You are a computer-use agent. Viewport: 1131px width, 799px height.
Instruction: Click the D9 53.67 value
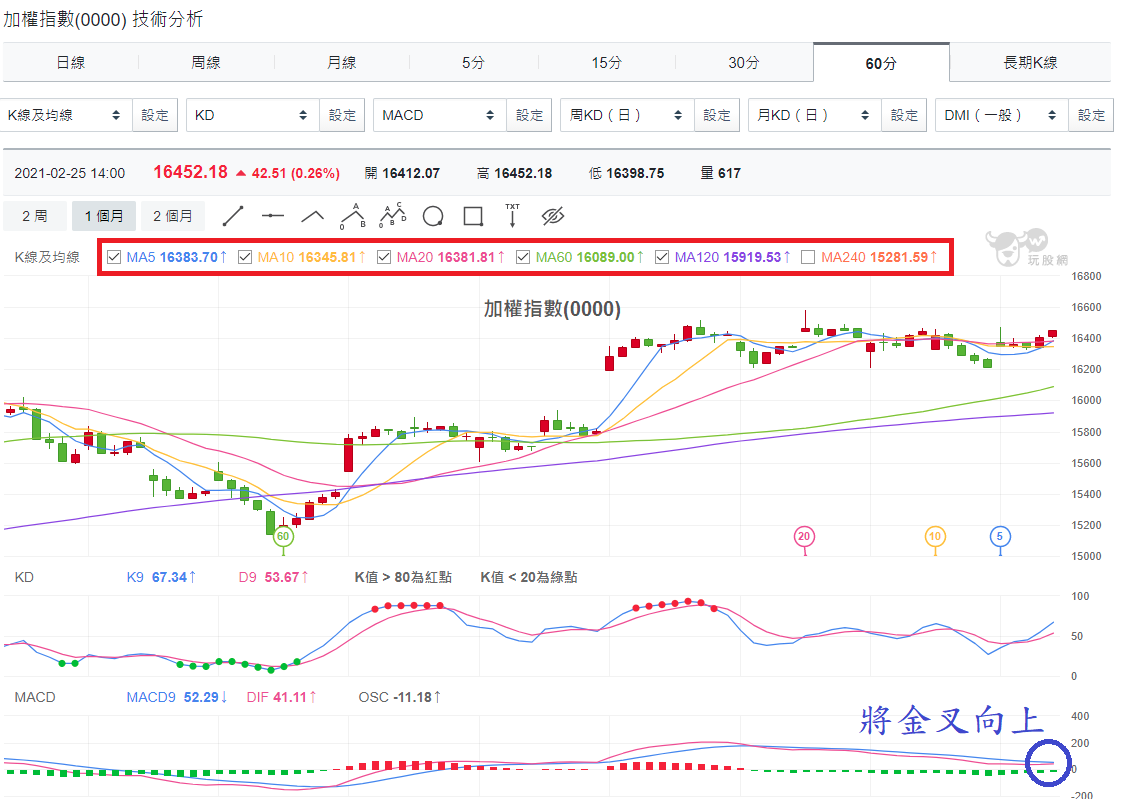tap(273, 577)
